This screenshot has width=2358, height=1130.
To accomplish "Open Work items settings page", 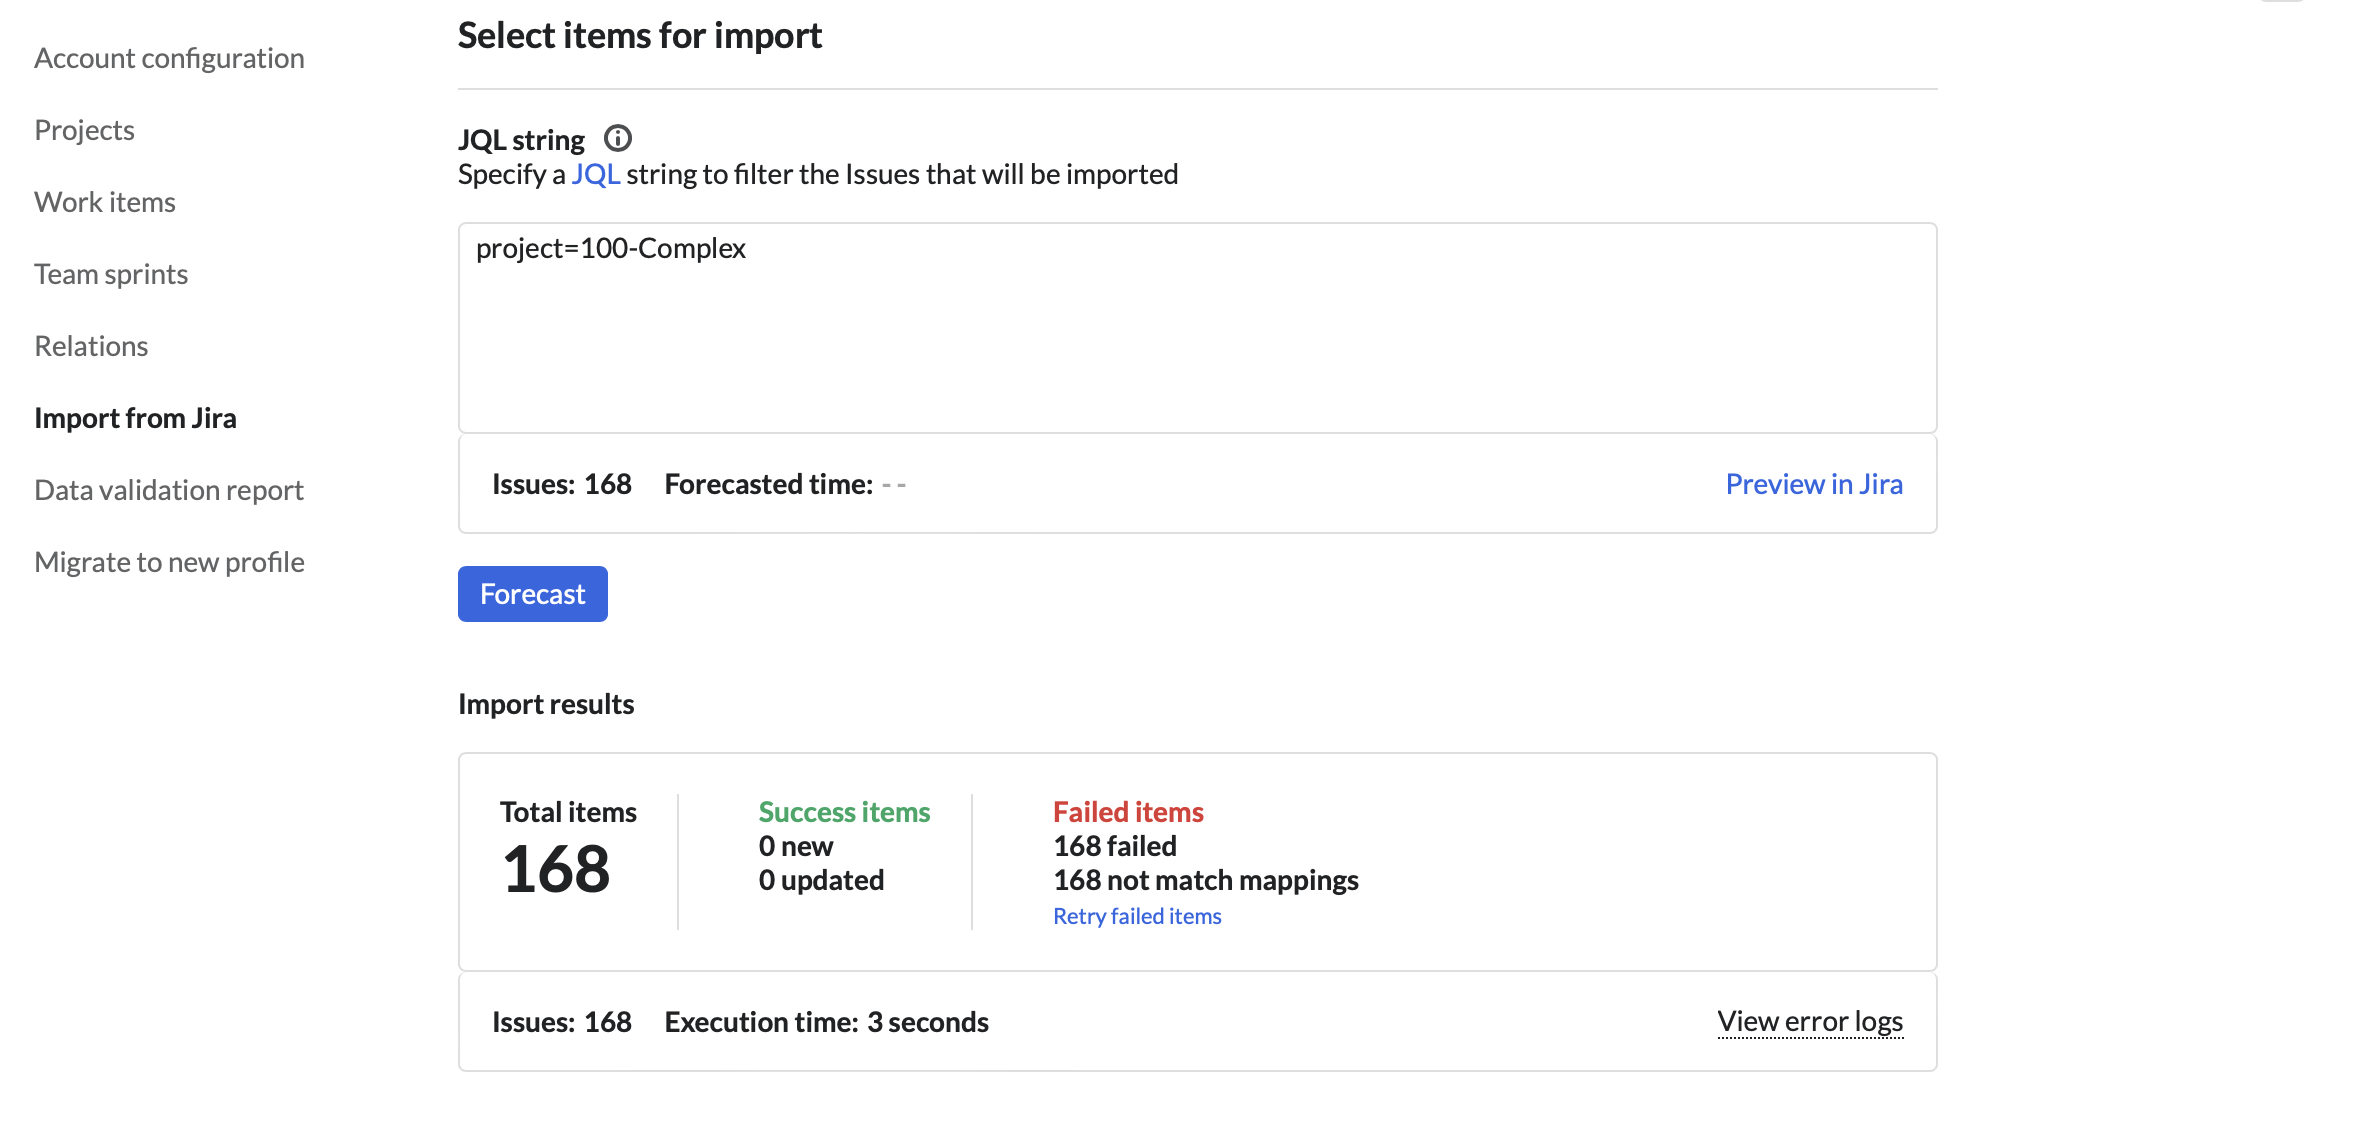I will point(105,202).
